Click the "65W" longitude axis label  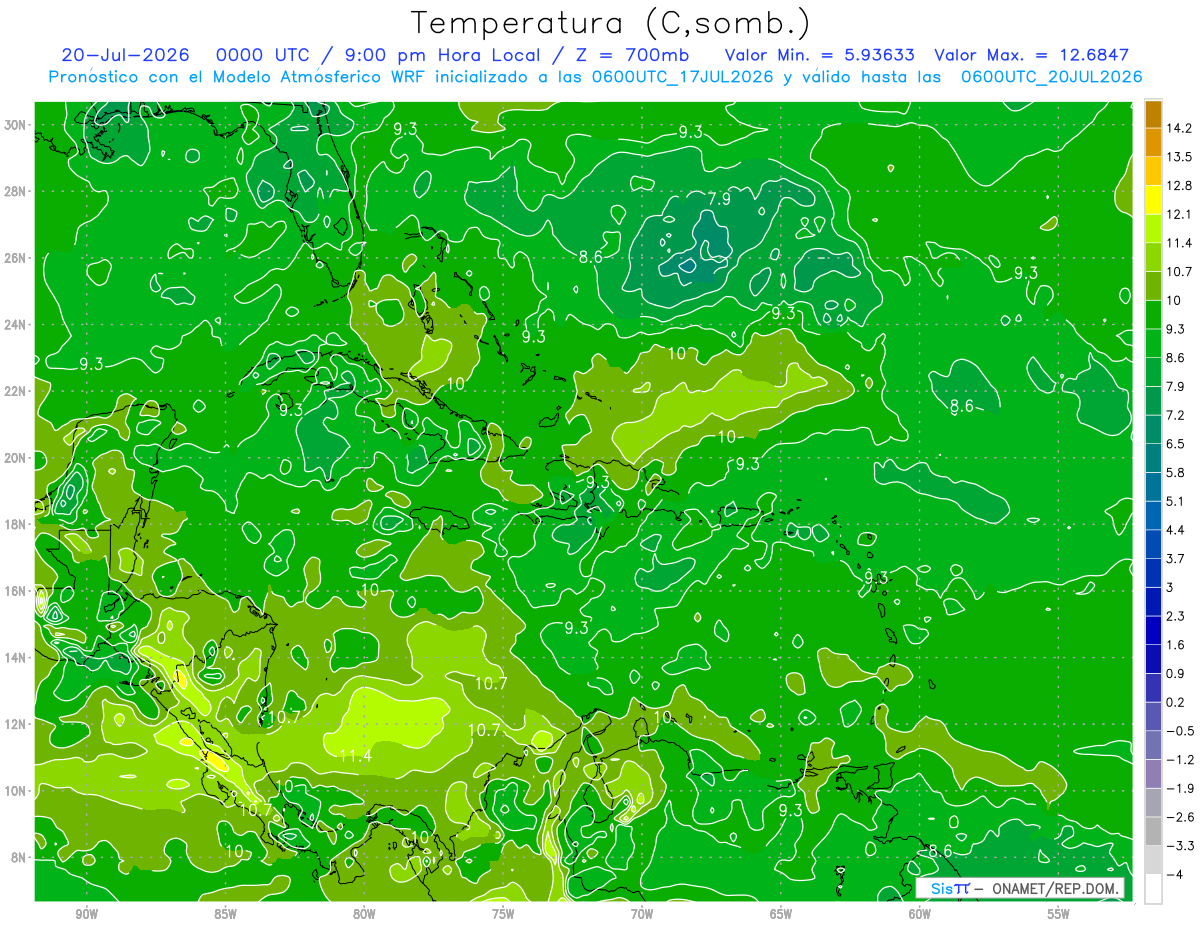coord(781,914)
